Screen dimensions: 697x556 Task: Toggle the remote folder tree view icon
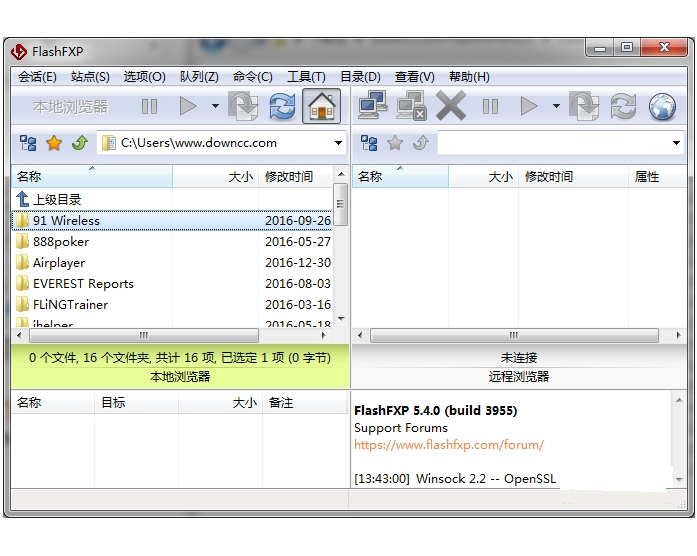coord(369,143)
